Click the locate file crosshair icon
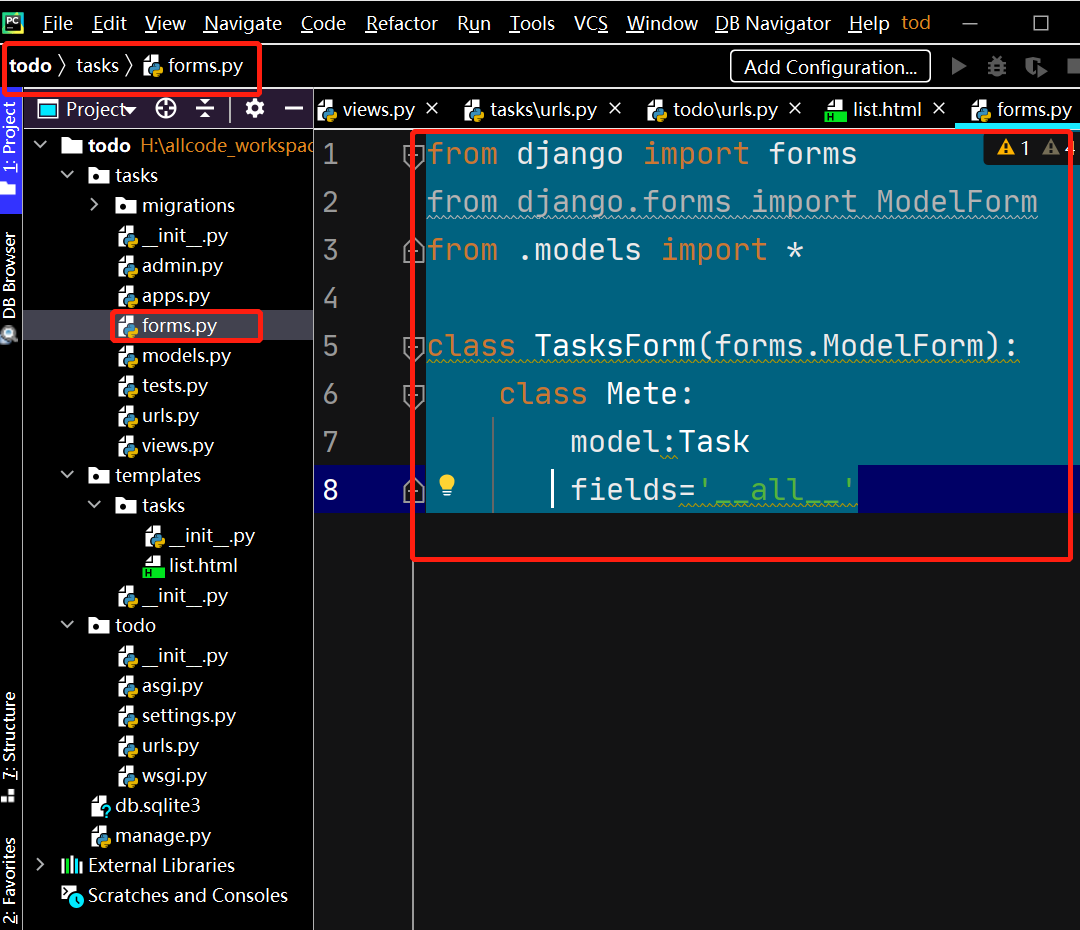This screenshot has height=930, width=1080. [166, 109]
